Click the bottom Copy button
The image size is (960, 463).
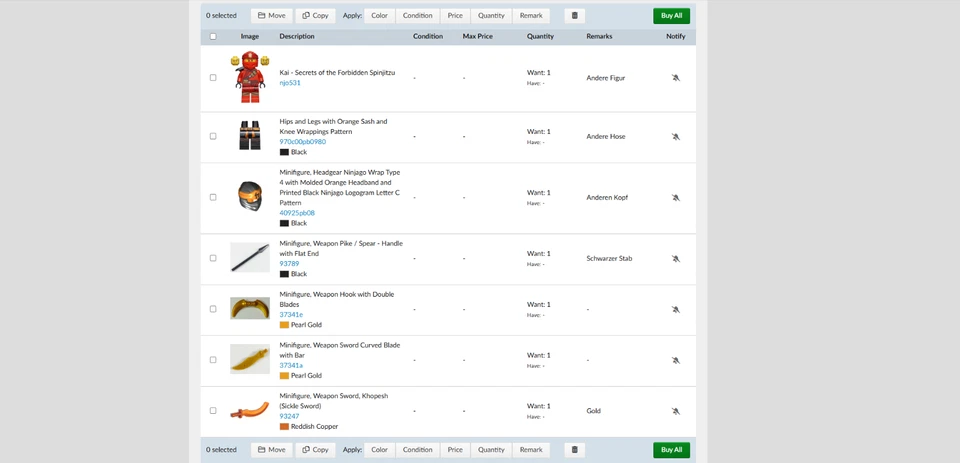(x=315, y=450)
